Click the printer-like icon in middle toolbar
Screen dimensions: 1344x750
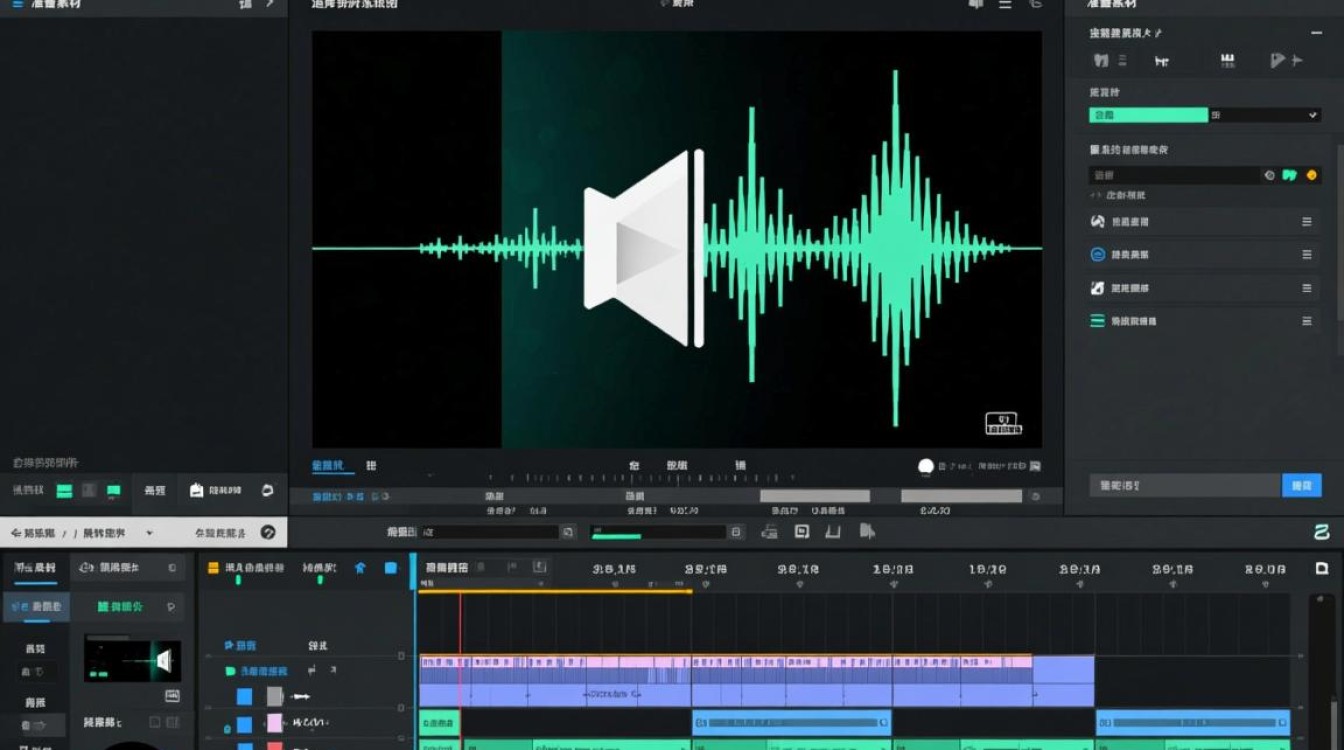point(769,532)
